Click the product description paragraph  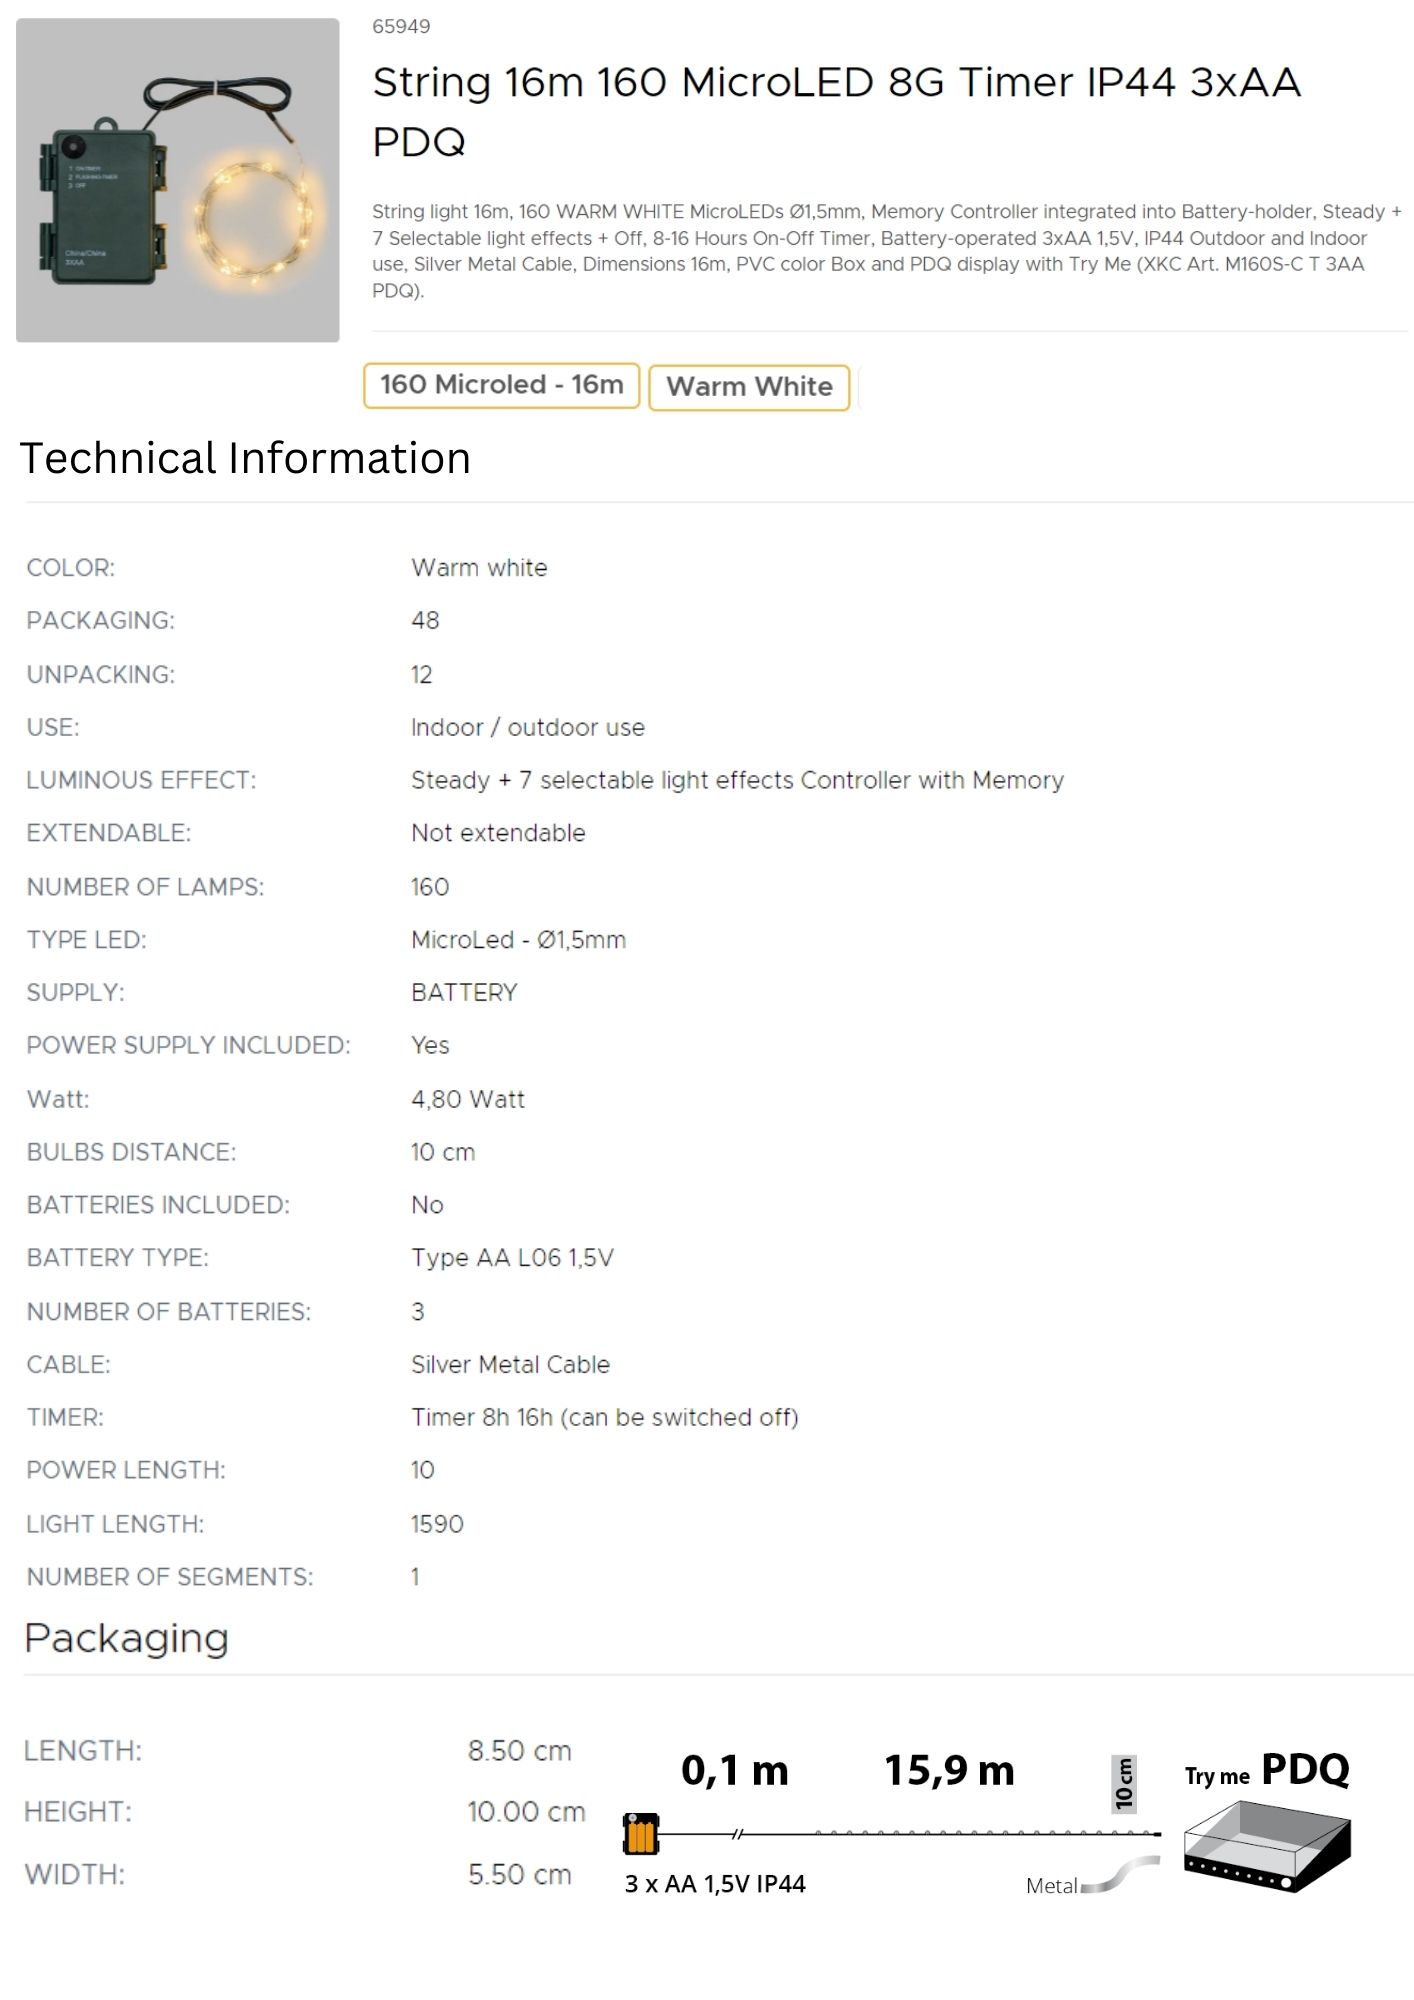886,251
